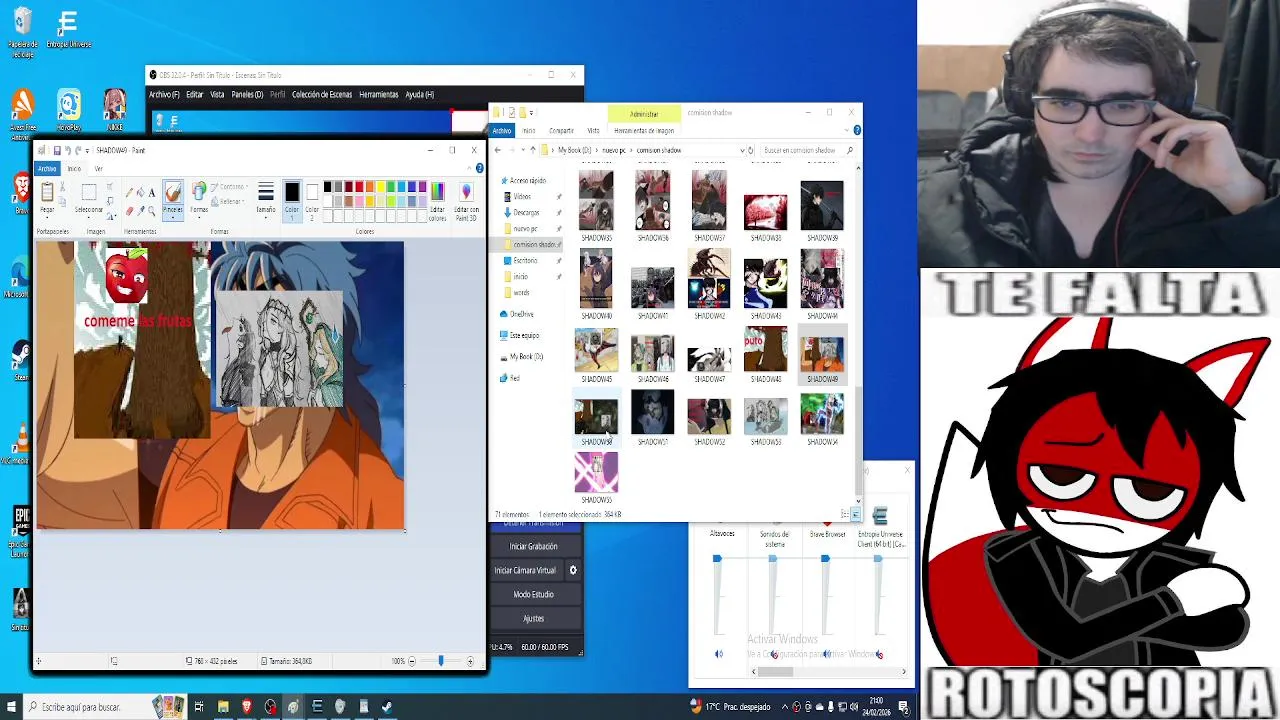Click the Paint help question mark icon

click(x=479, y=168)
